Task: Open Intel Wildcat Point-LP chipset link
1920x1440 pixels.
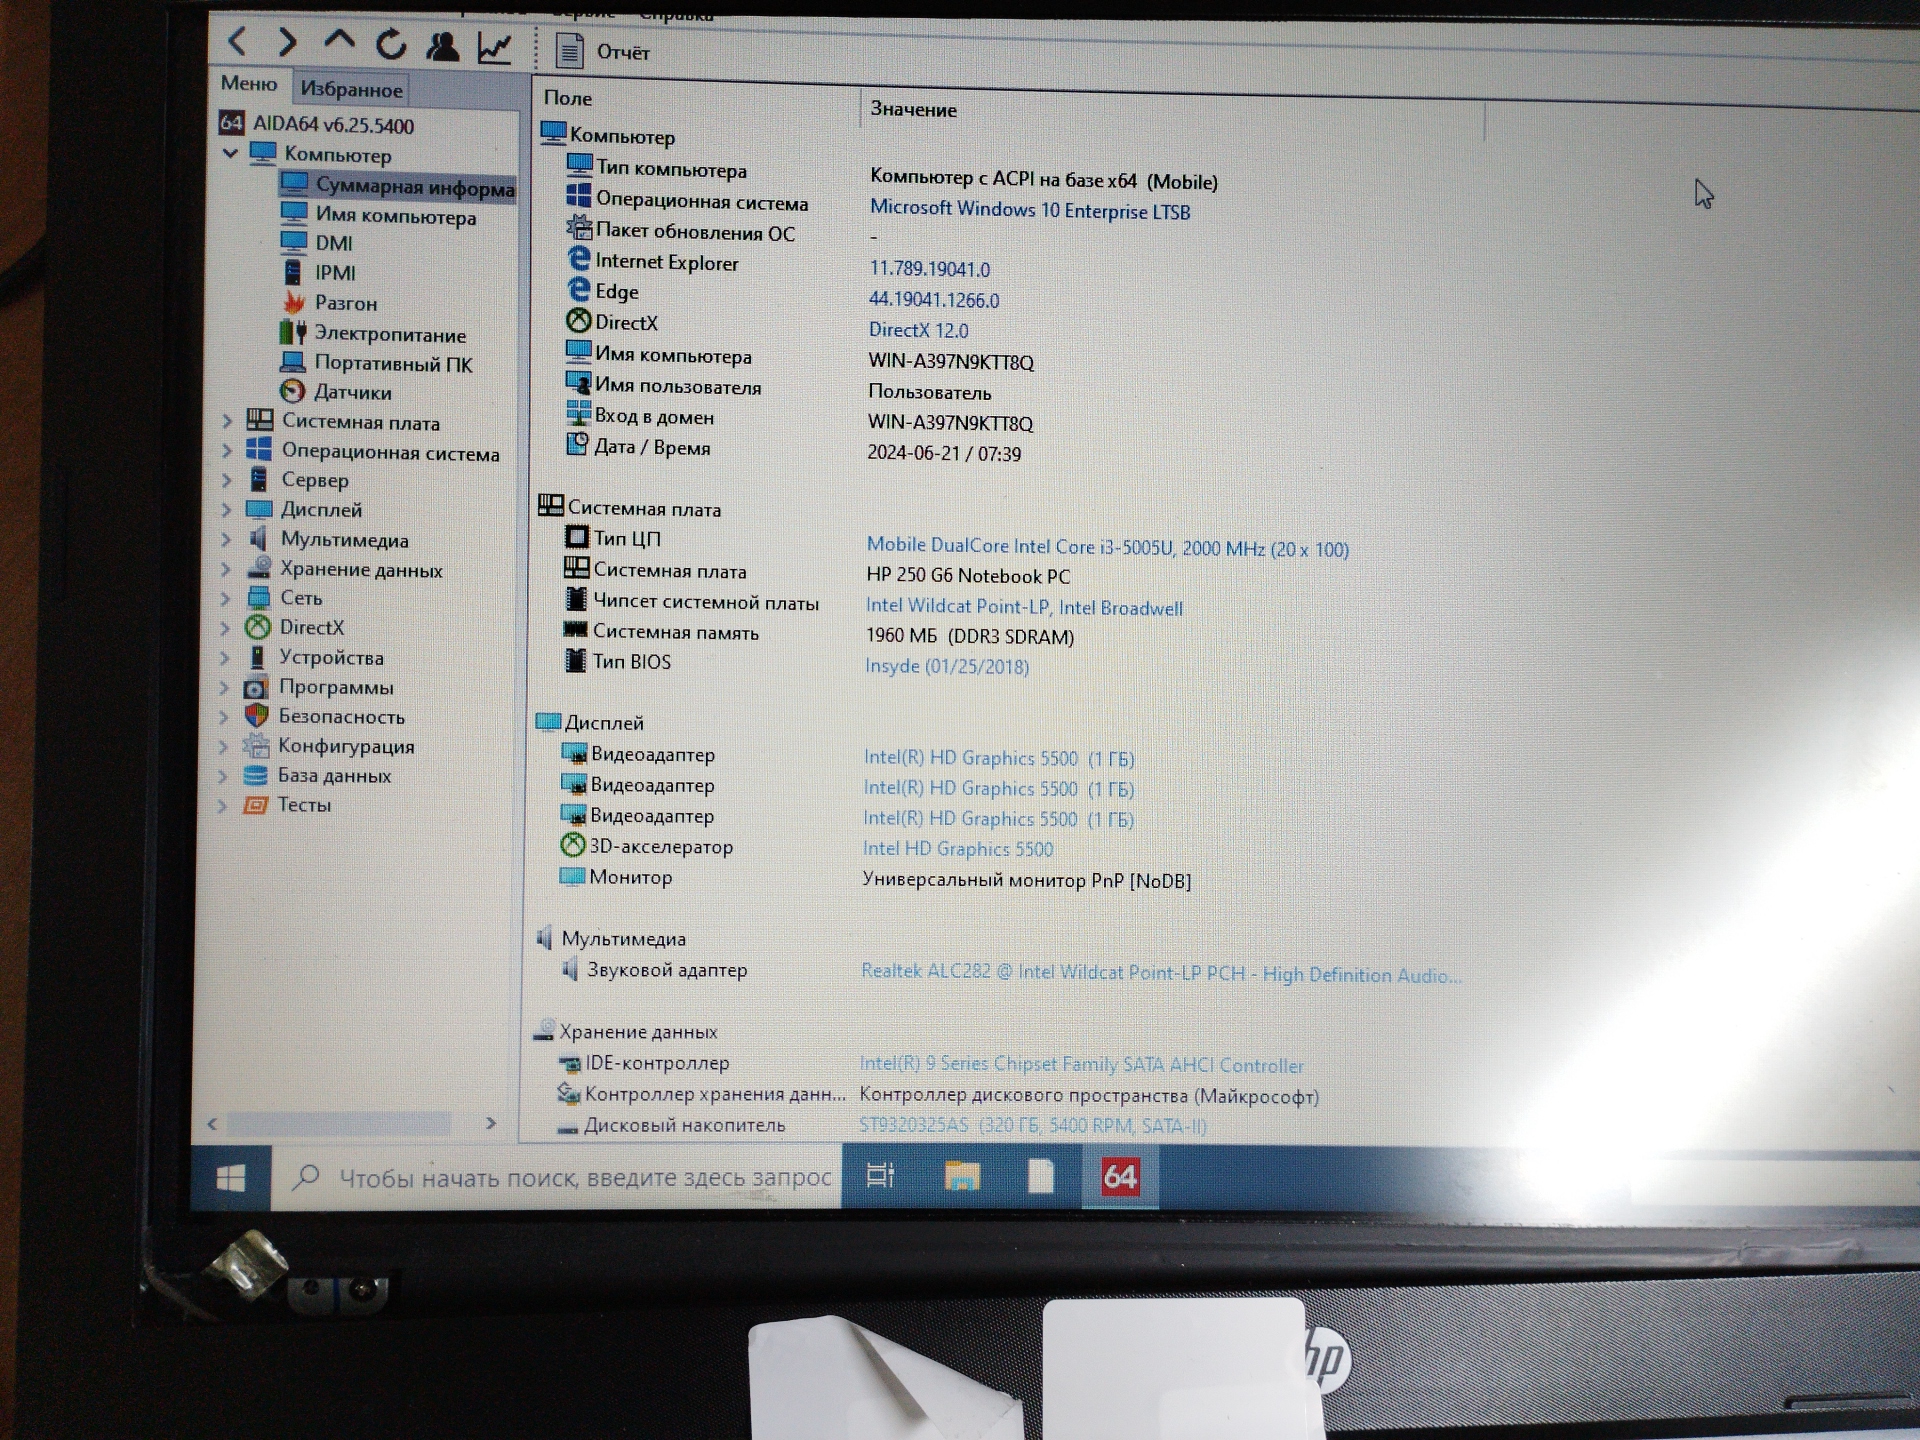Action: 1024,607
